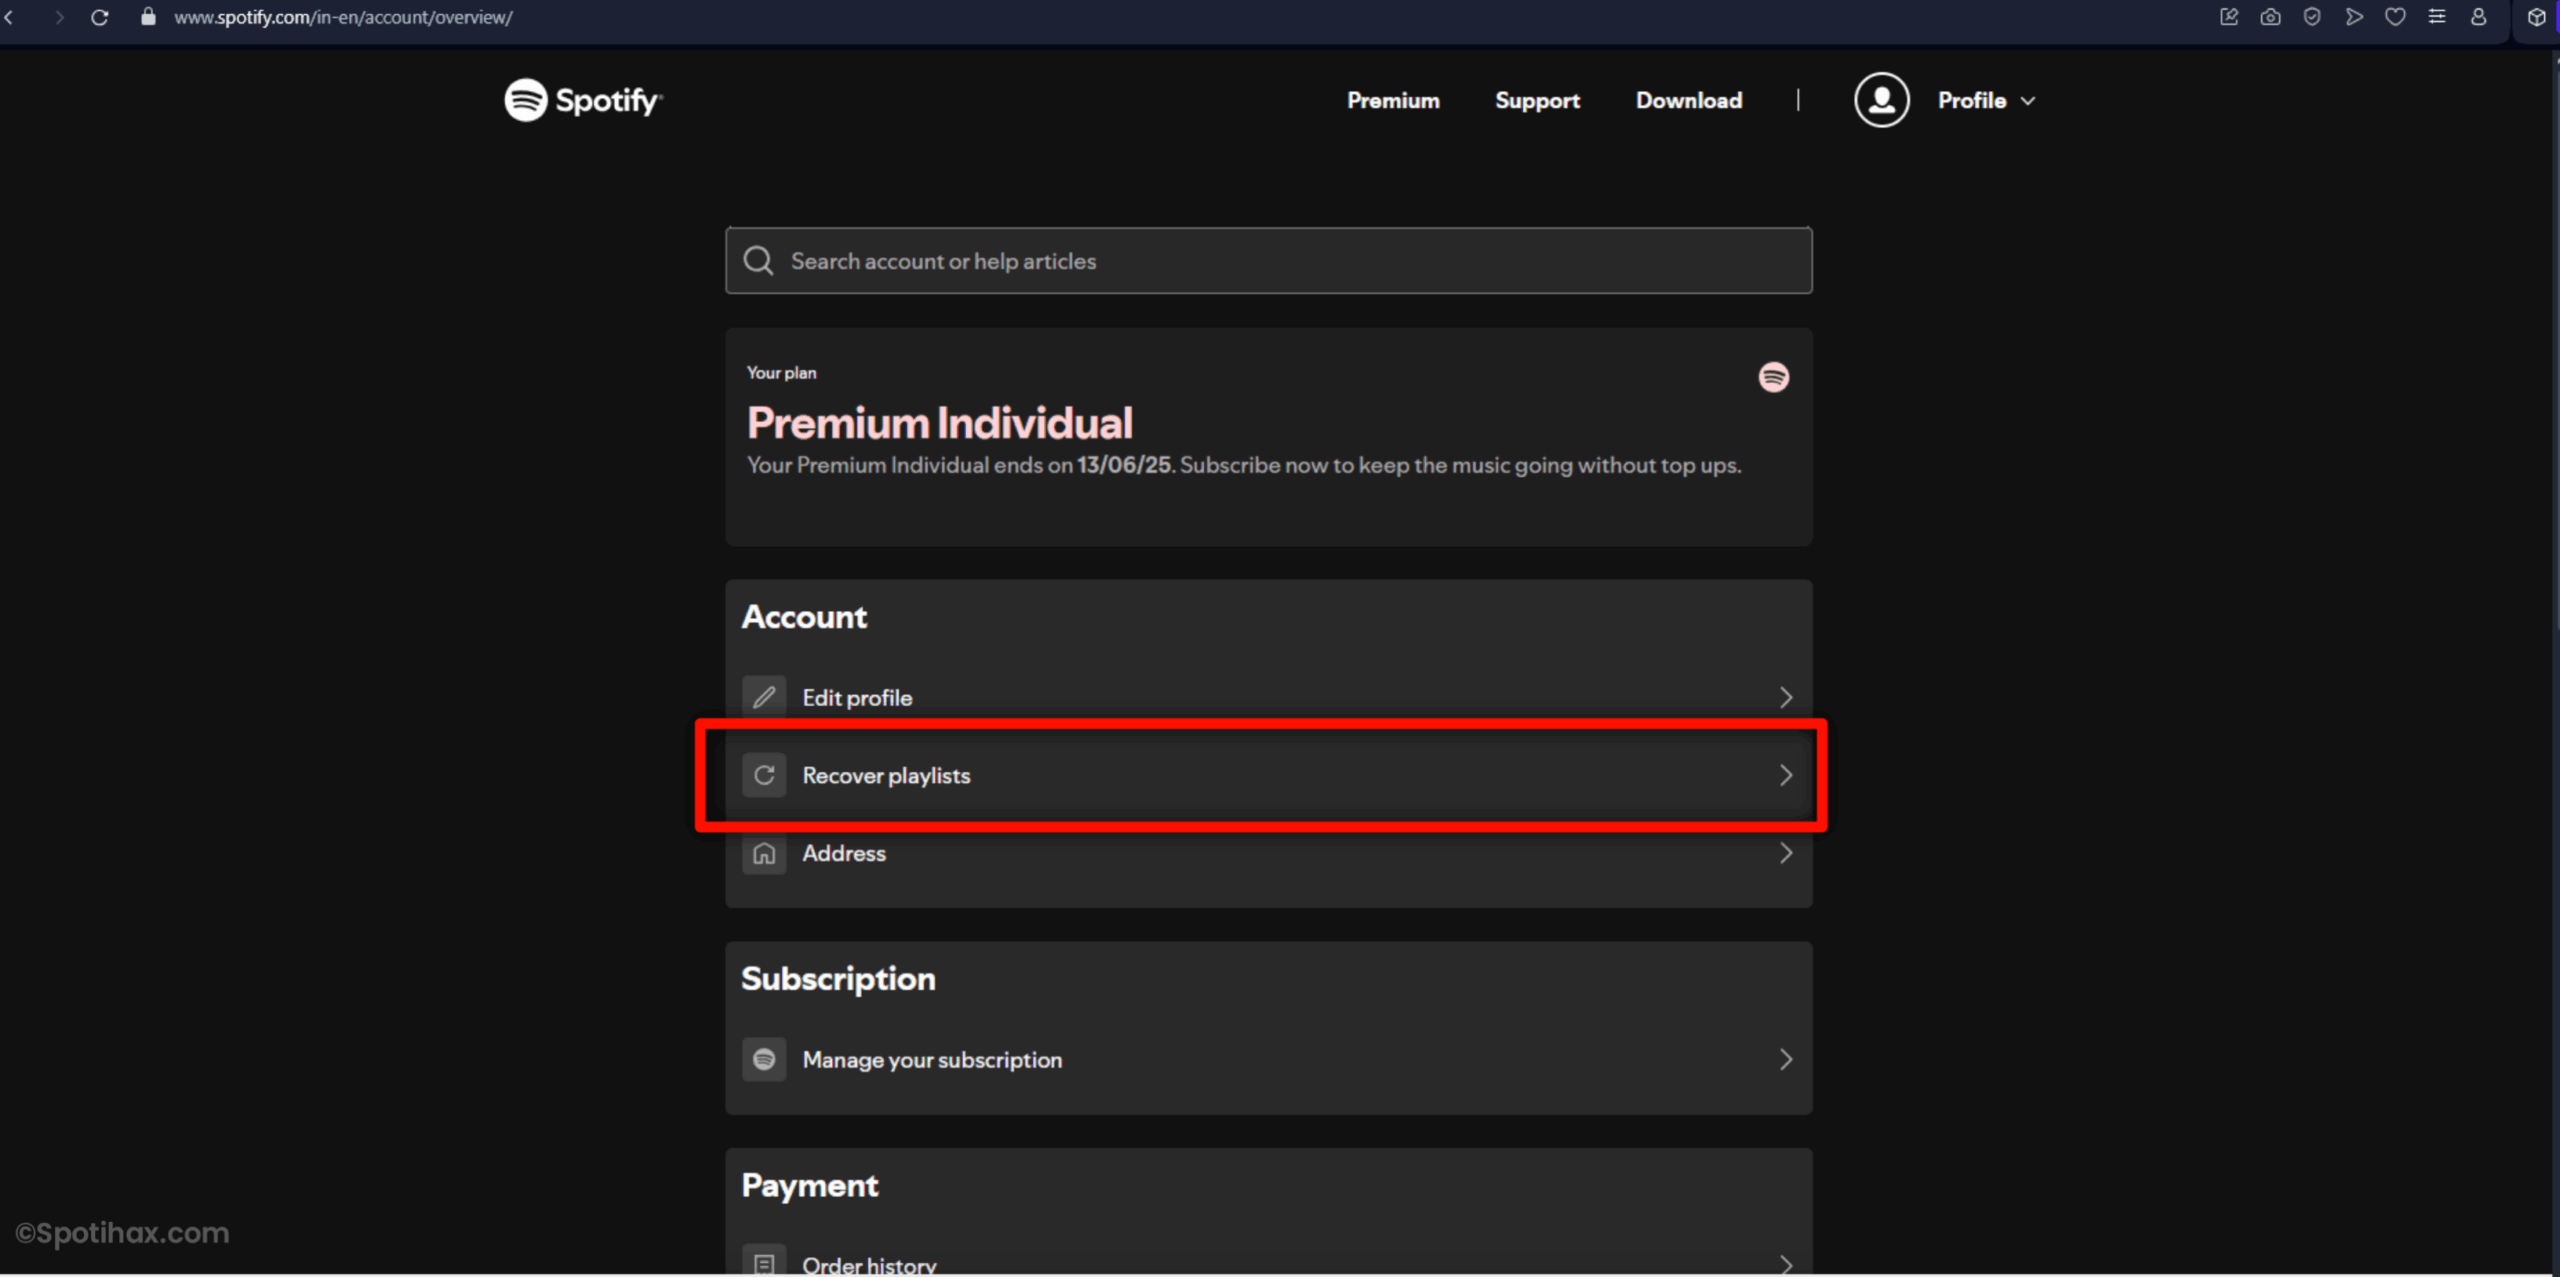
Task: Click the 'Payment' section heading
Action: click(810, 1185)
